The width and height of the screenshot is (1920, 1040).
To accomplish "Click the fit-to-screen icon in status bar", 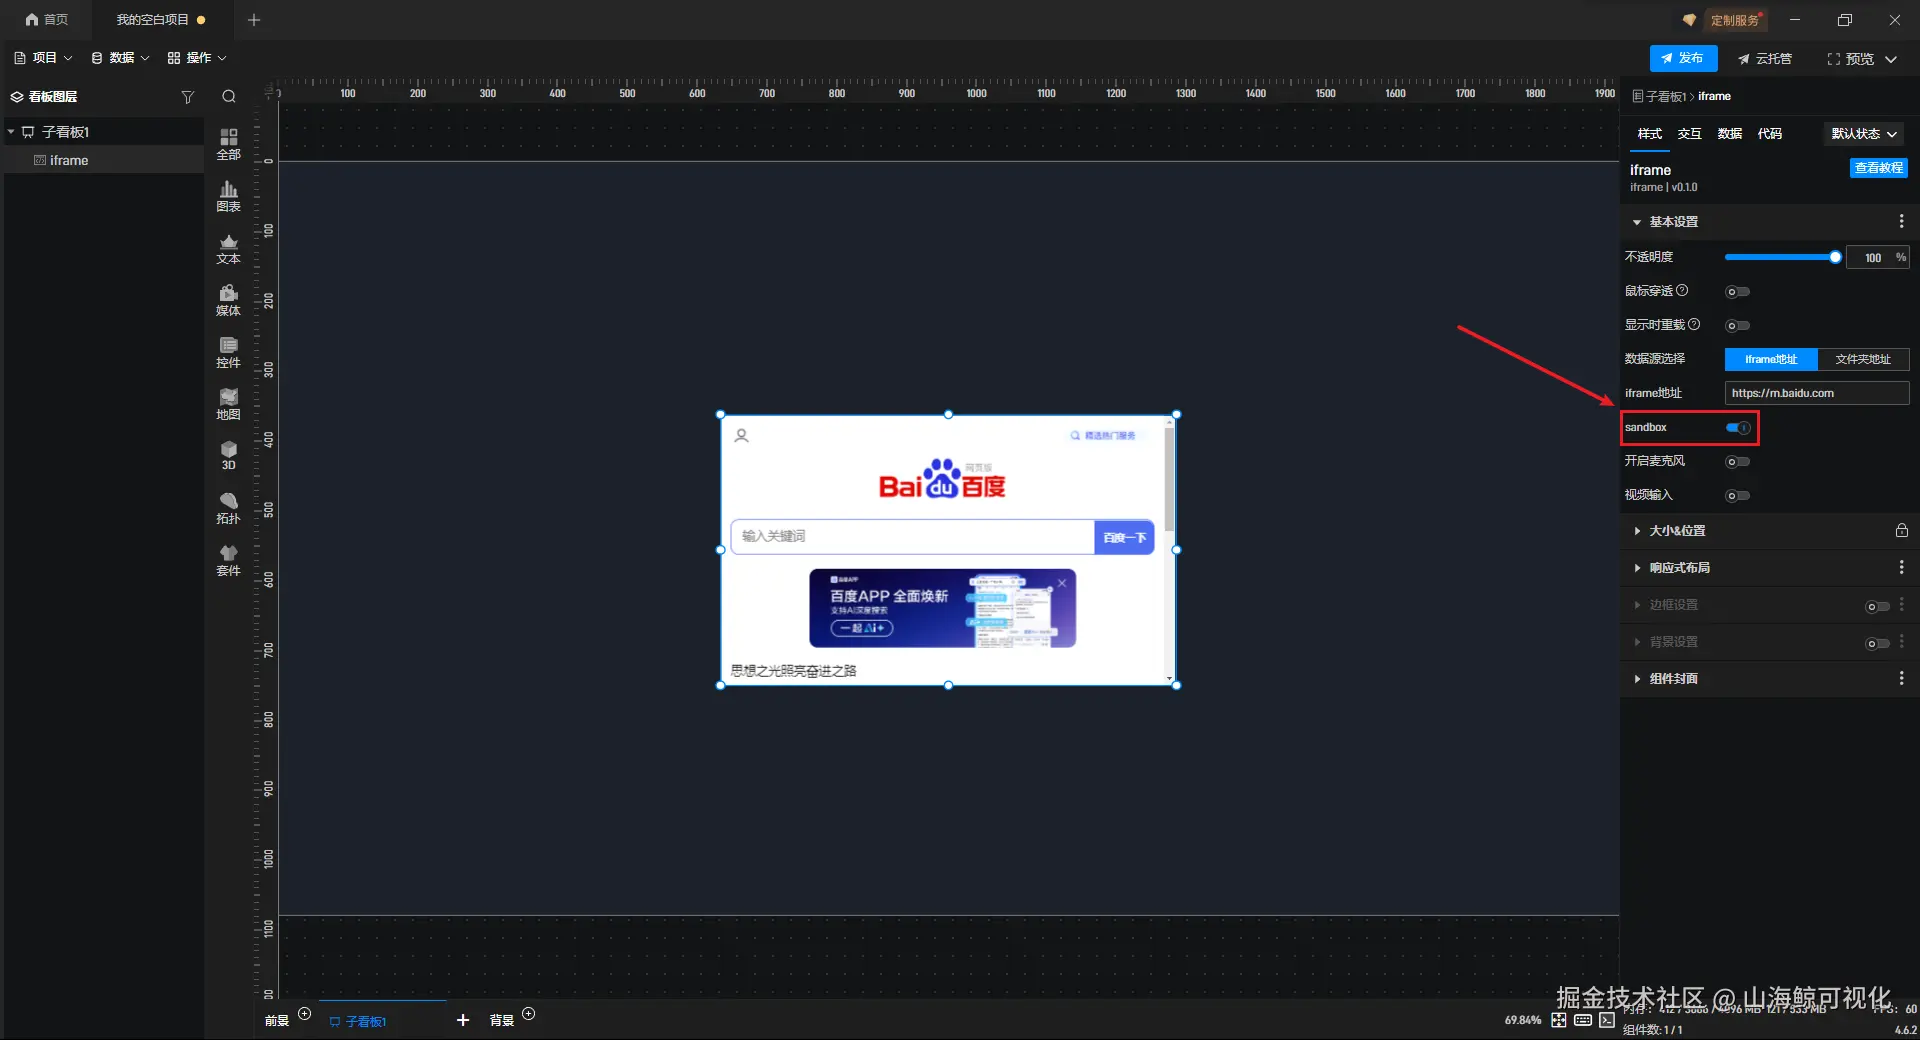I will (1559, 1020).
